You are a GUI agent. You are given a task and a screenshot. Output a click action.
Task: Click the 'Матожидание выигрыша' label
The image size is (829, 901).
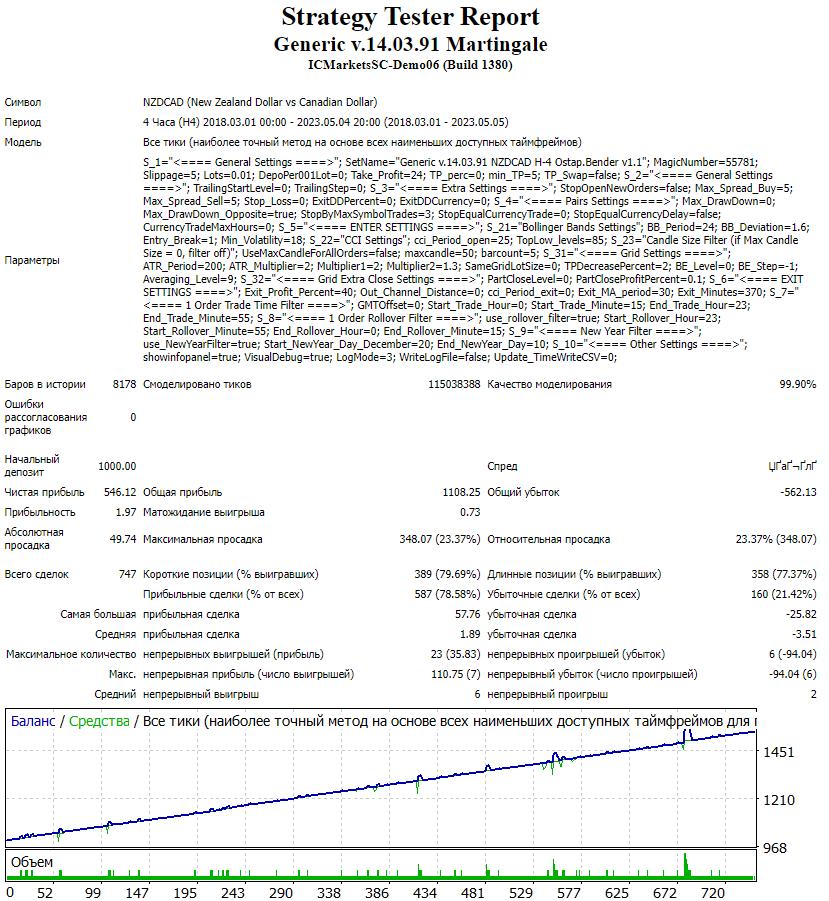pos(204,513)
